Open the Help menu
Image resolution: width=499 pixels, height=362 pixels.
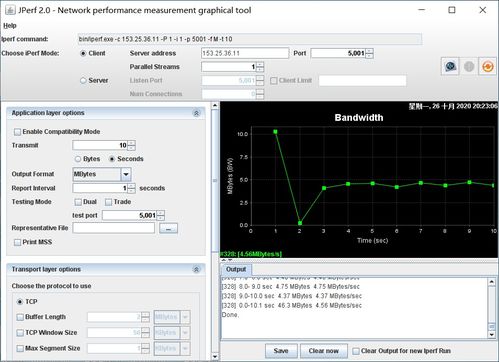[10, 26]
